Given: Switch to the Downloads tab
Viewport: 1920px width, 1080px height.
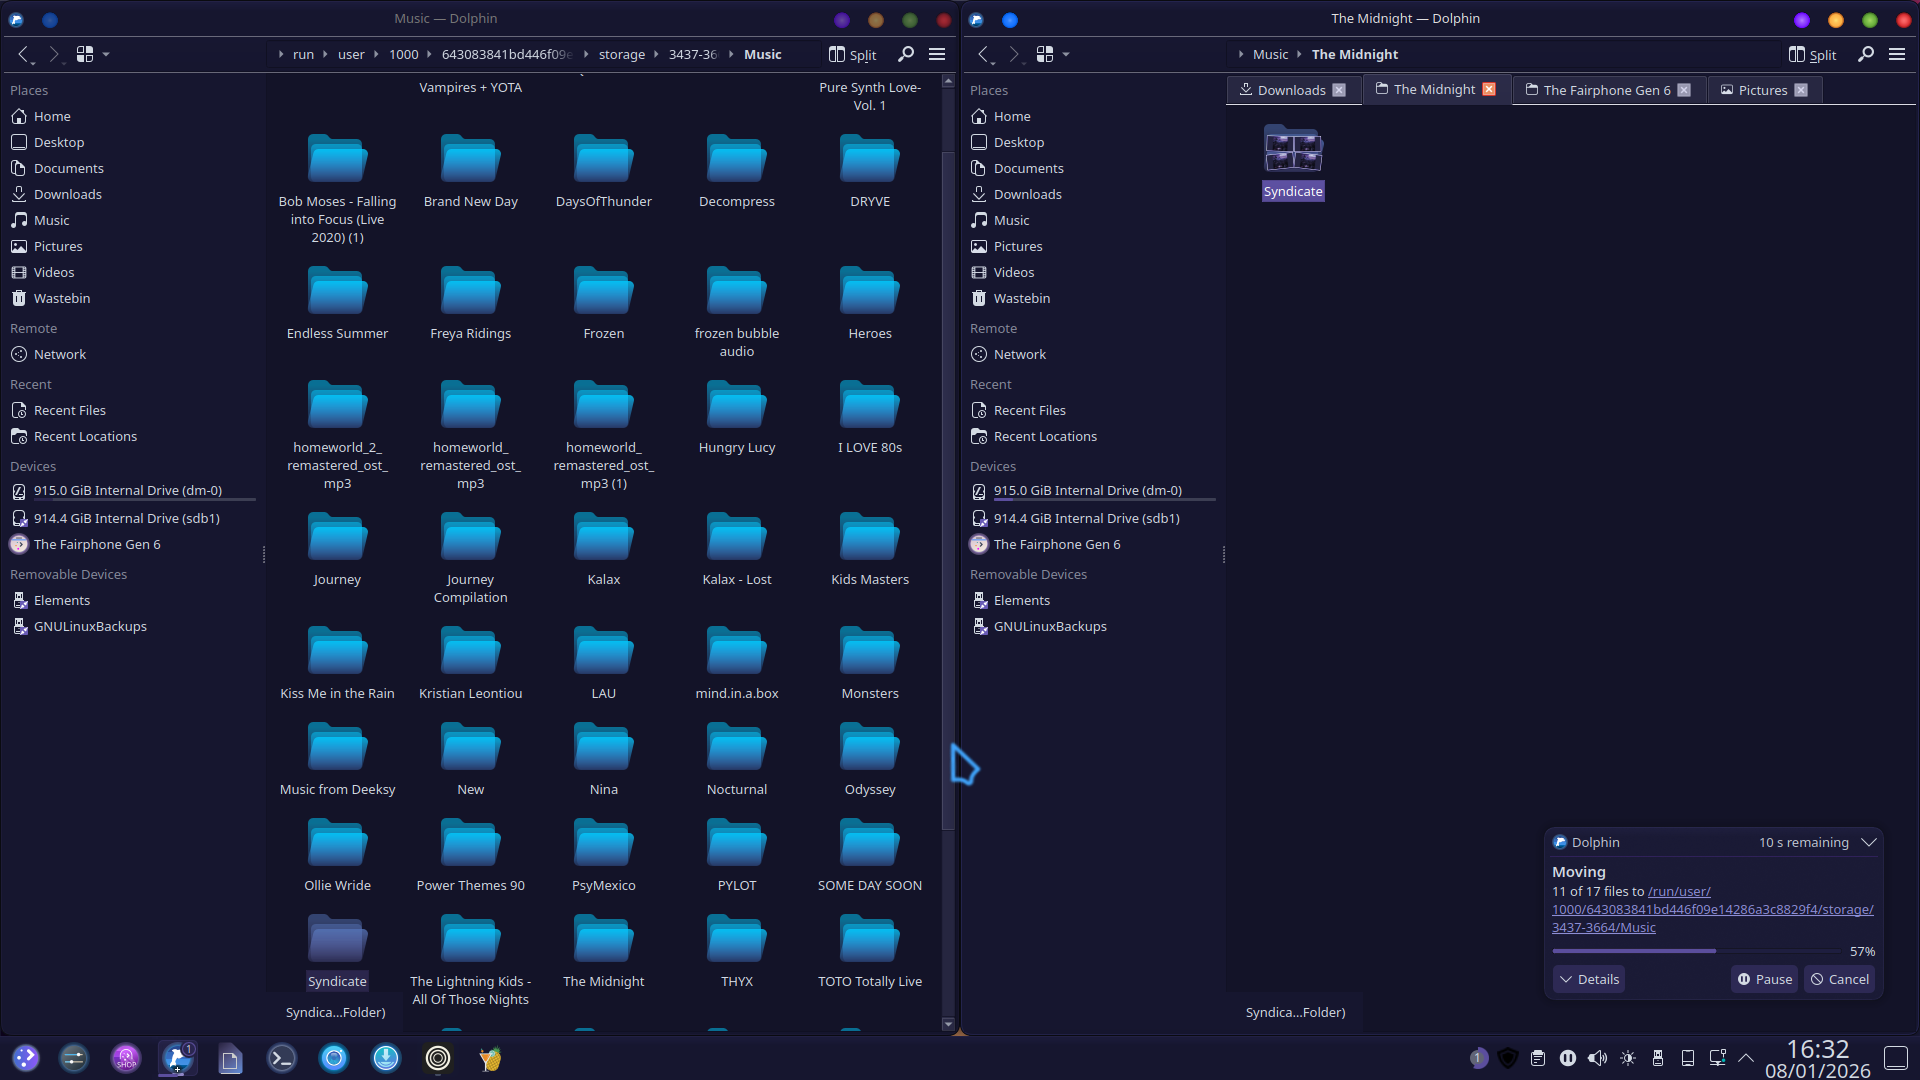Looking at the screenshot, I should coord(1290,90).
